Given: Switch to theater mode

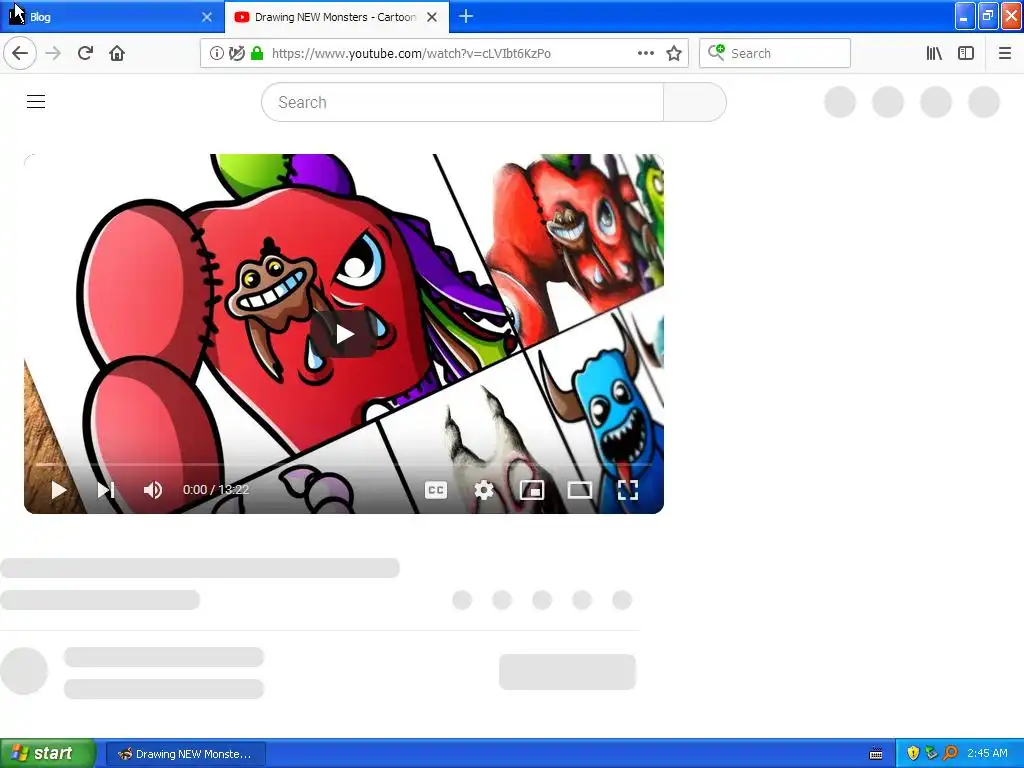Looking at the screenshot, I should [x=580, y=490].
